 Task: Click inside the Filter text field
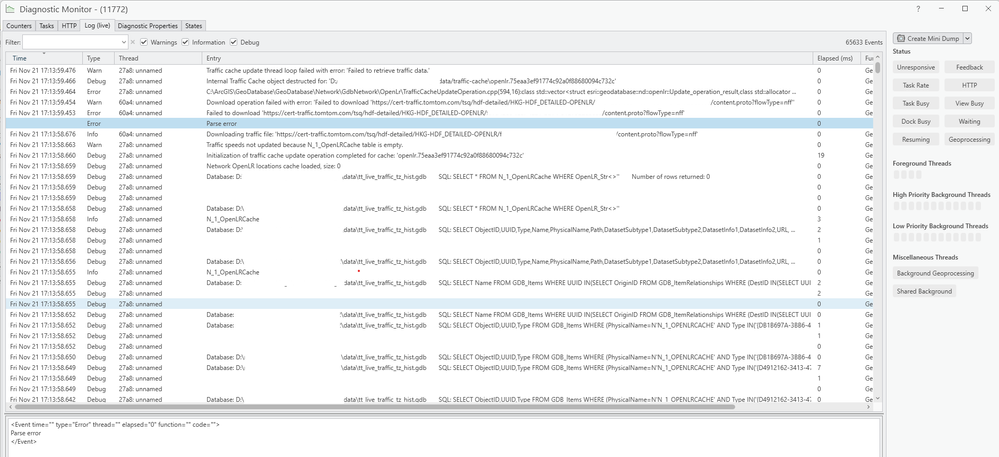coord(70,42)
